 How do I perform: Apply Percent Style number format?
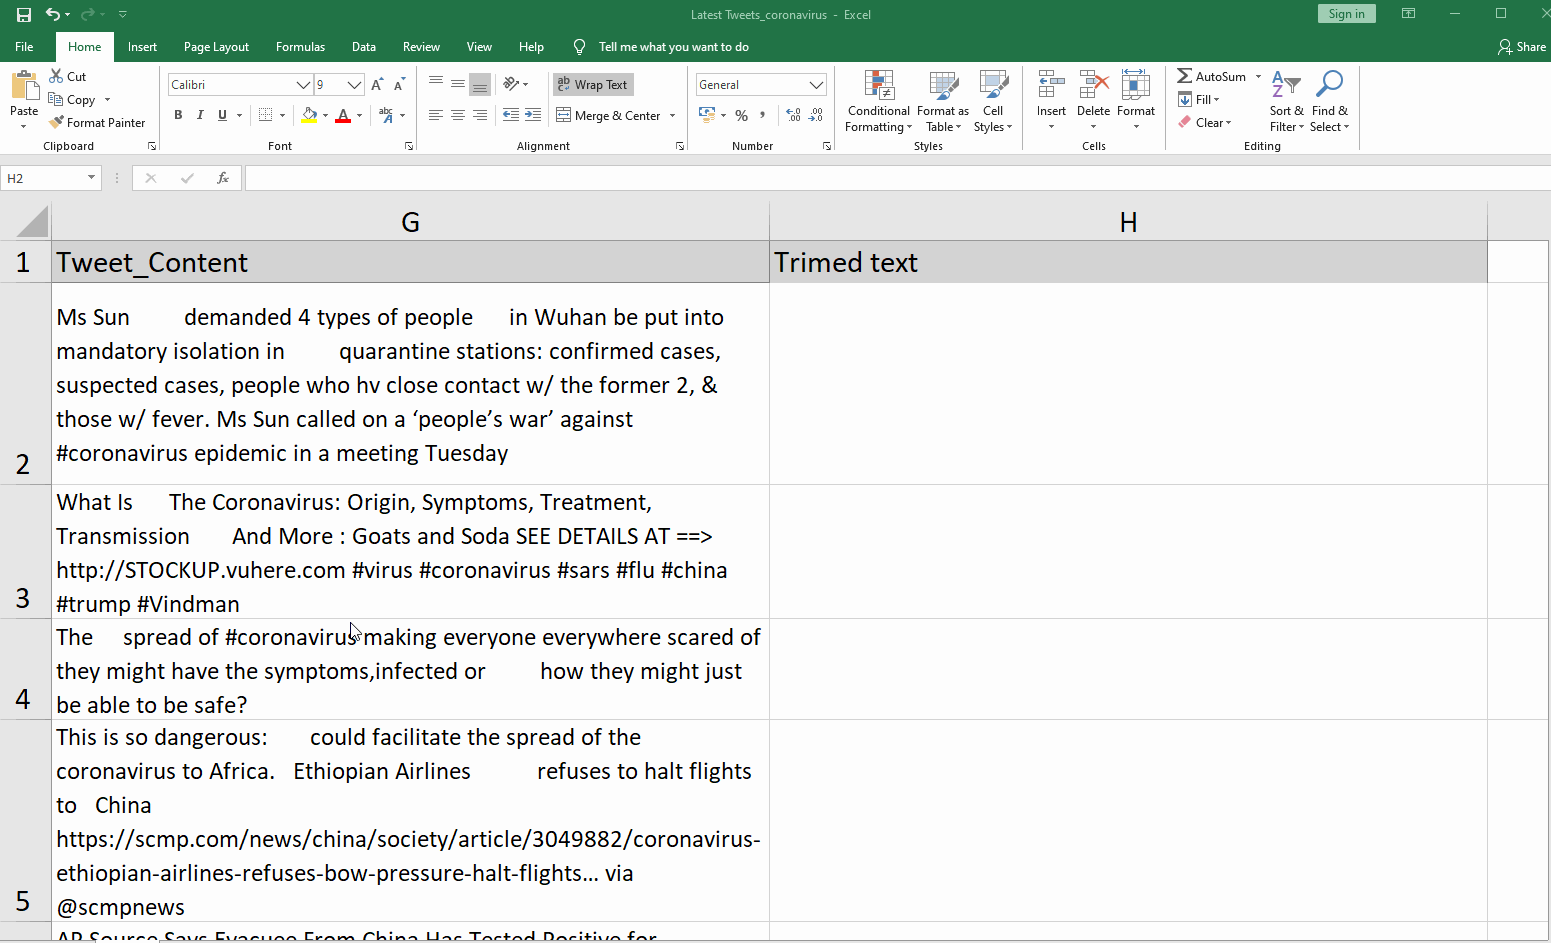(x=741, y=116)
